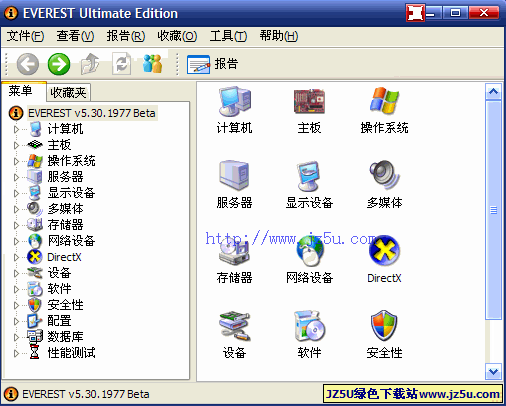Viewport: 506px width, 406px height.
Task: Expand the 存储器 tree node arrow
Action: (x=16, y=225)
